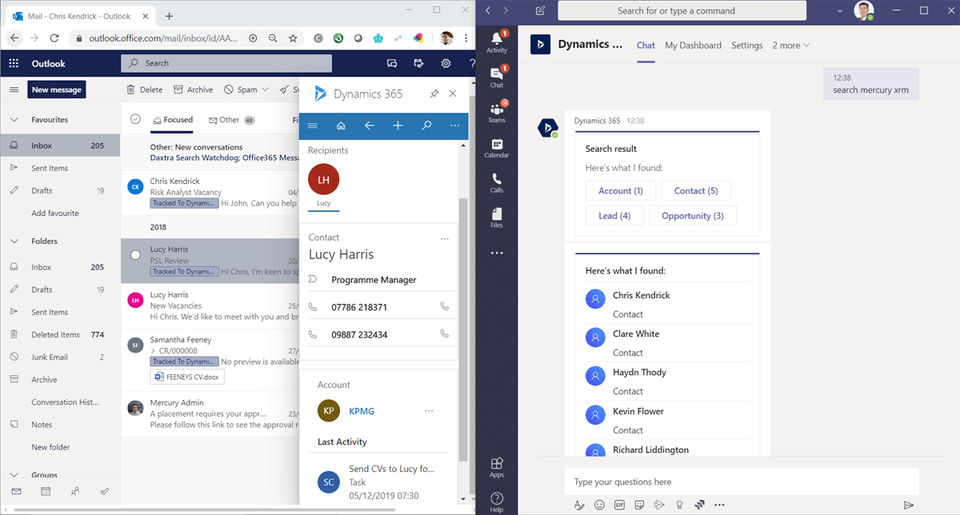Click Contact (5) search result button
960x515 pixels.
(696, 190)
